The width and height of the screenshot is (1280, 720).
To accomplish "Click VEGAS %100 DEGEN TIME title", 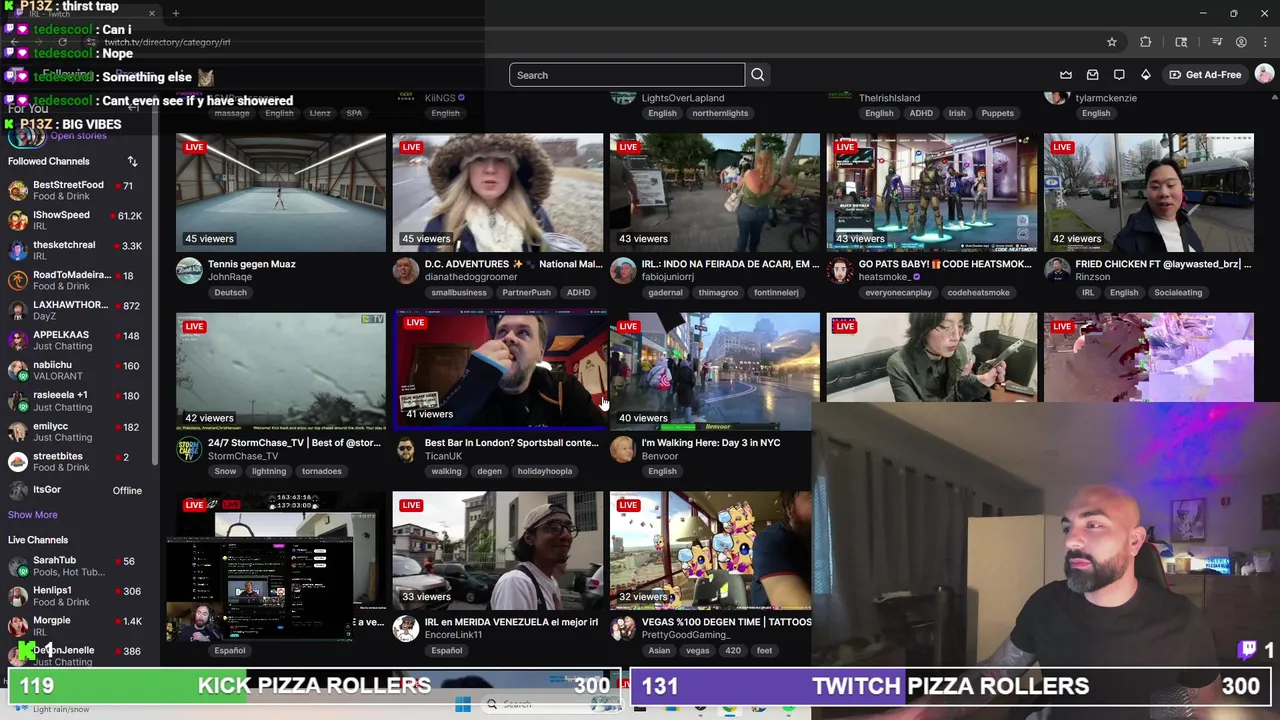I will tap(726, 622).
